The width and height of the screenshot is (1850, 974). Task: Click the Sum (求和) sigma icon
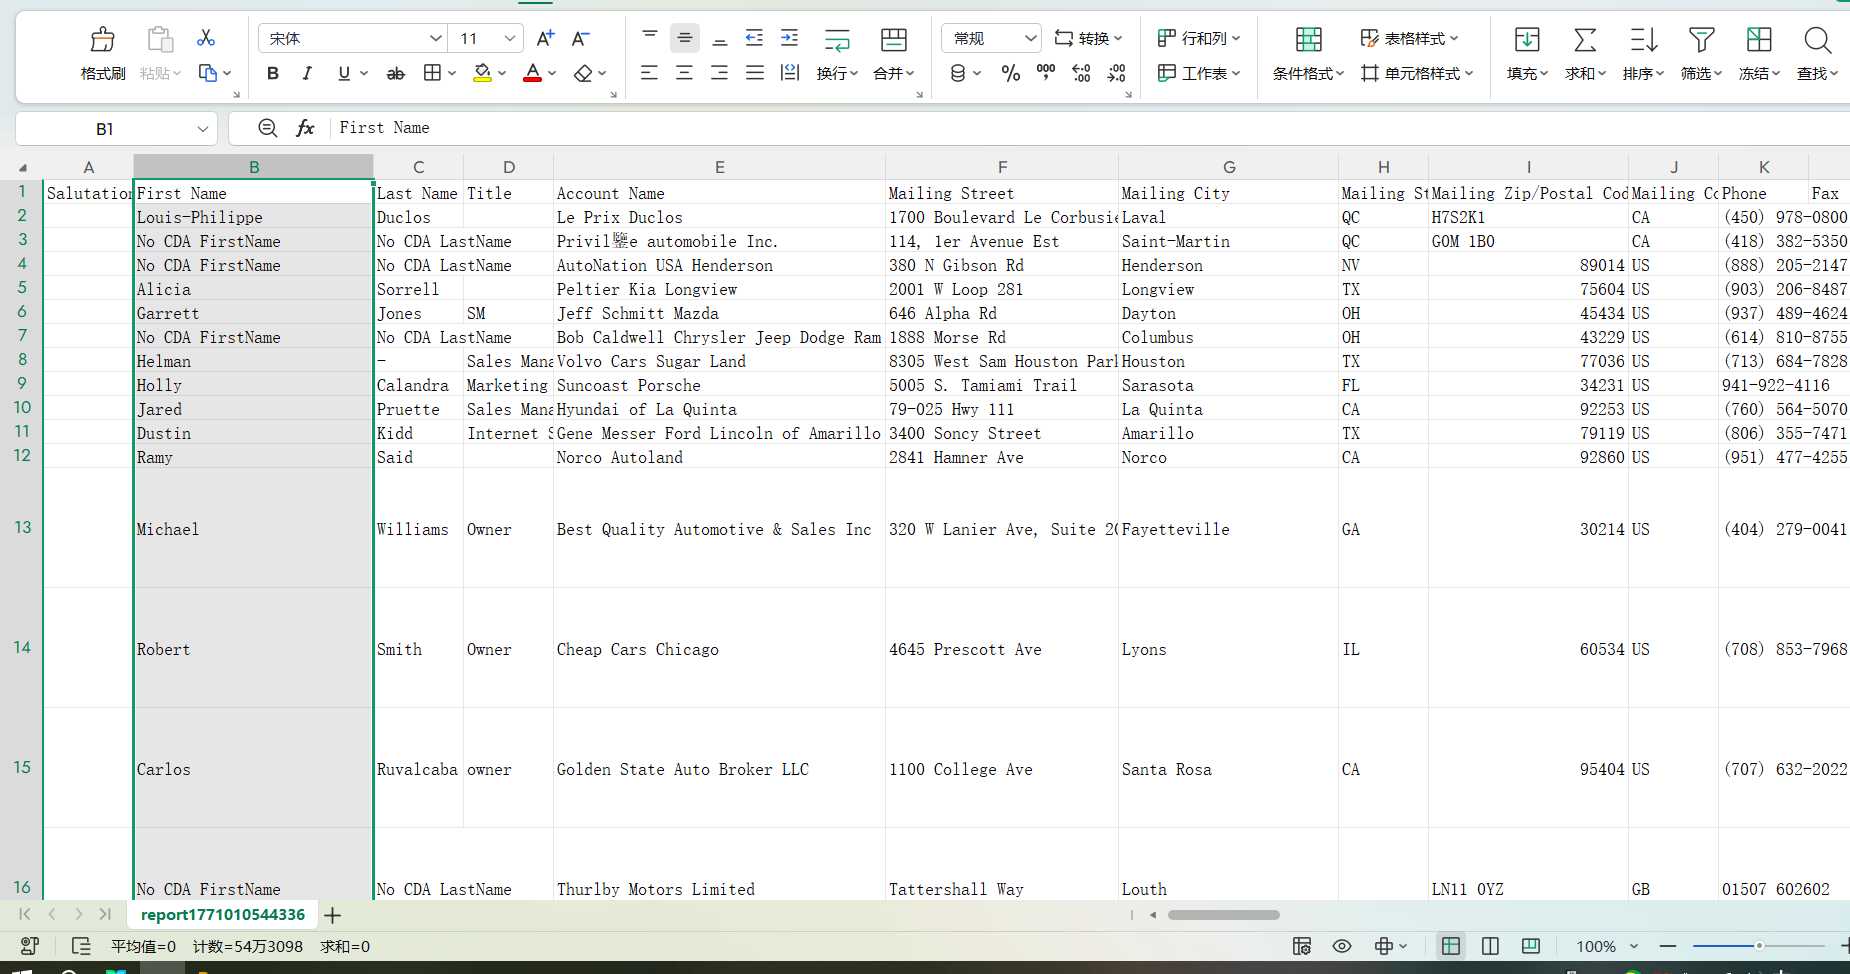pyautogui.click(x=1585, y=39)
